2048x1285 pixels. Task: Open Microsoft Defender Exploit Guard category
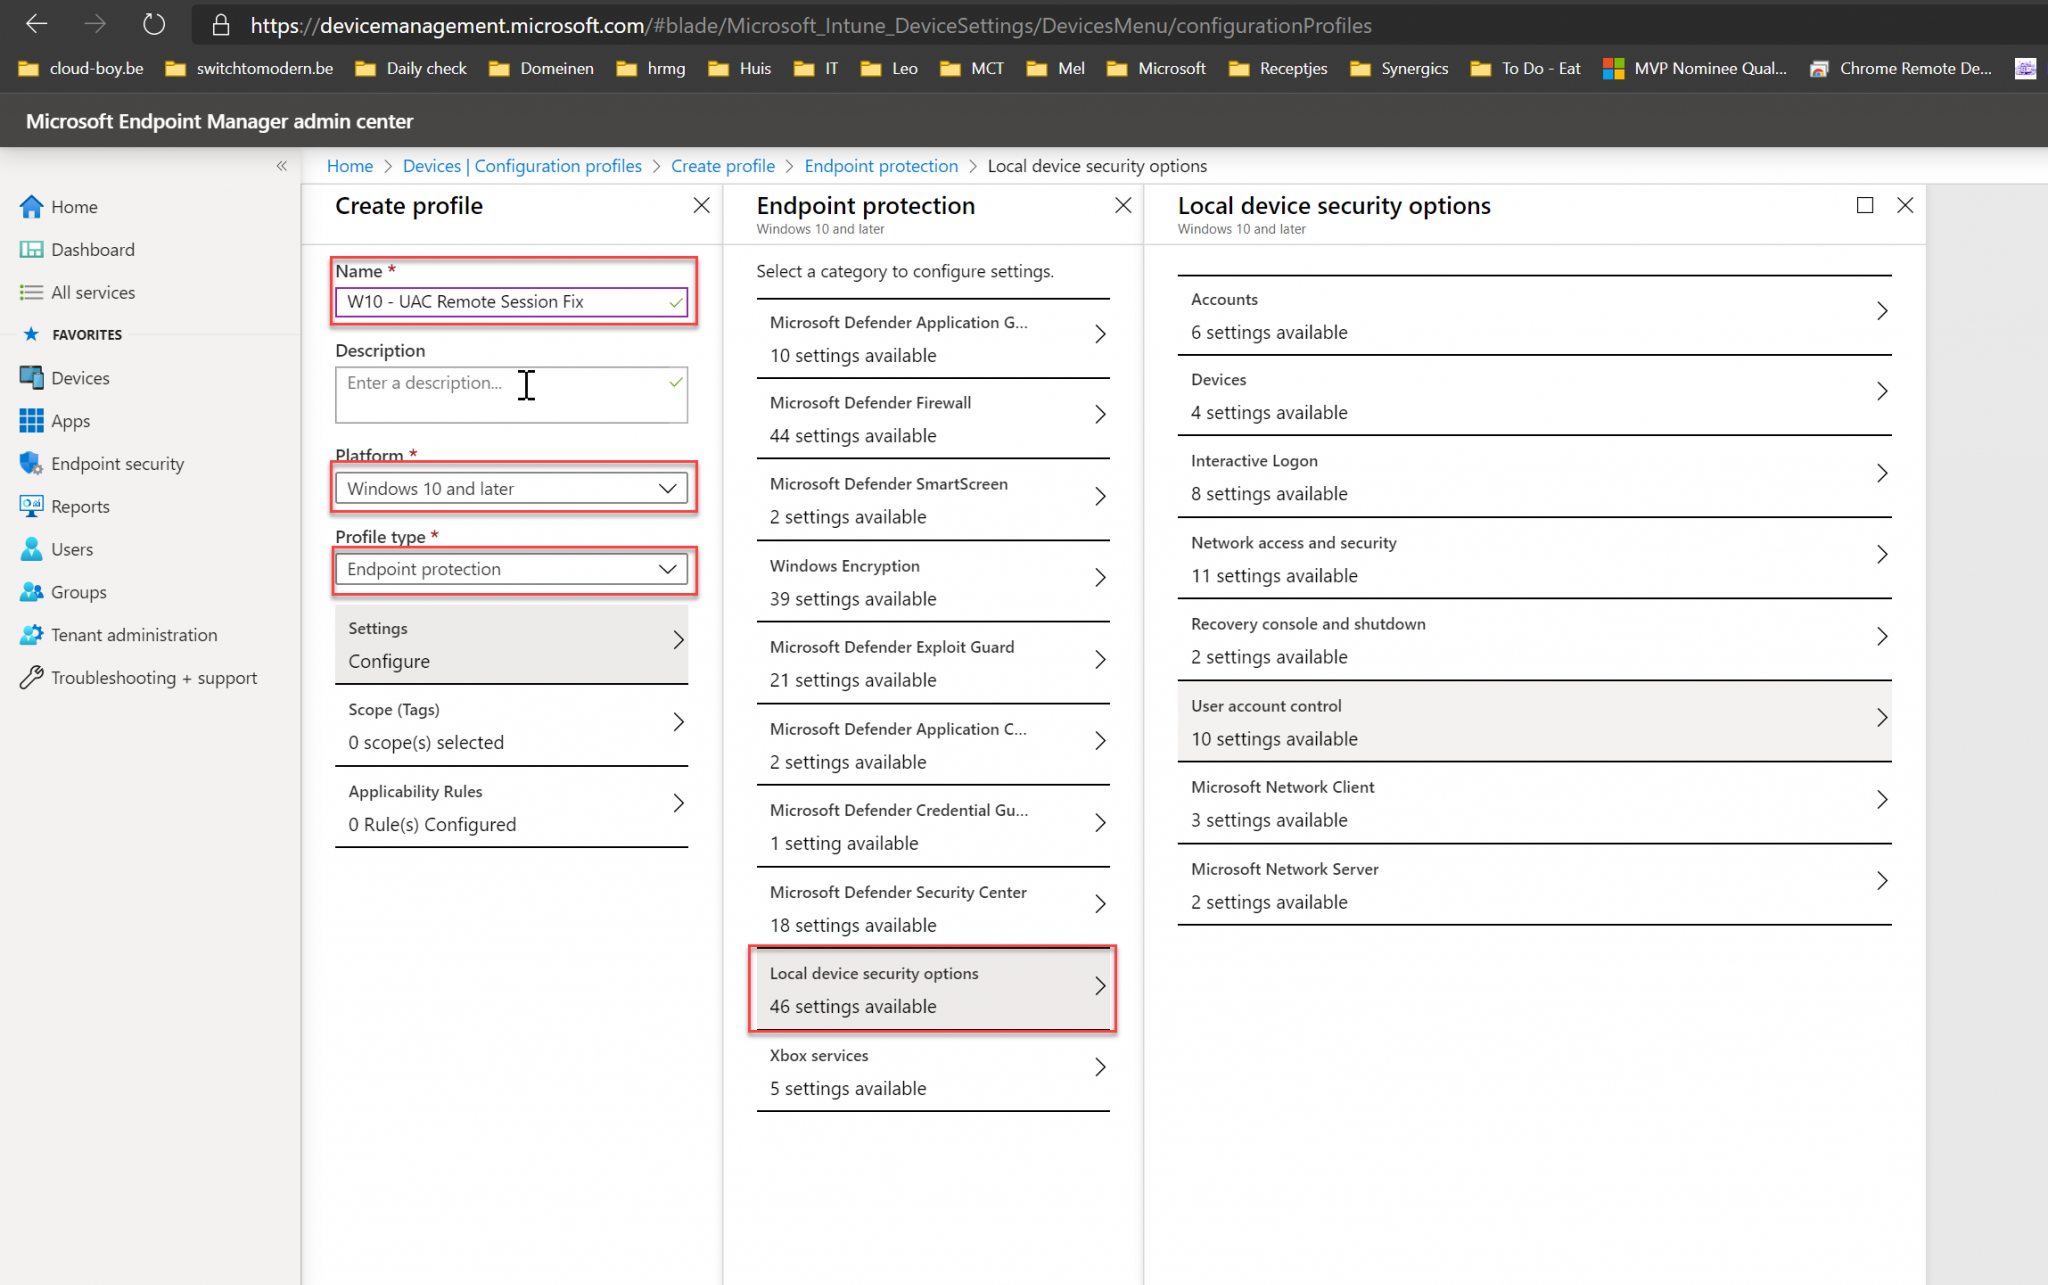click(933, 663)
